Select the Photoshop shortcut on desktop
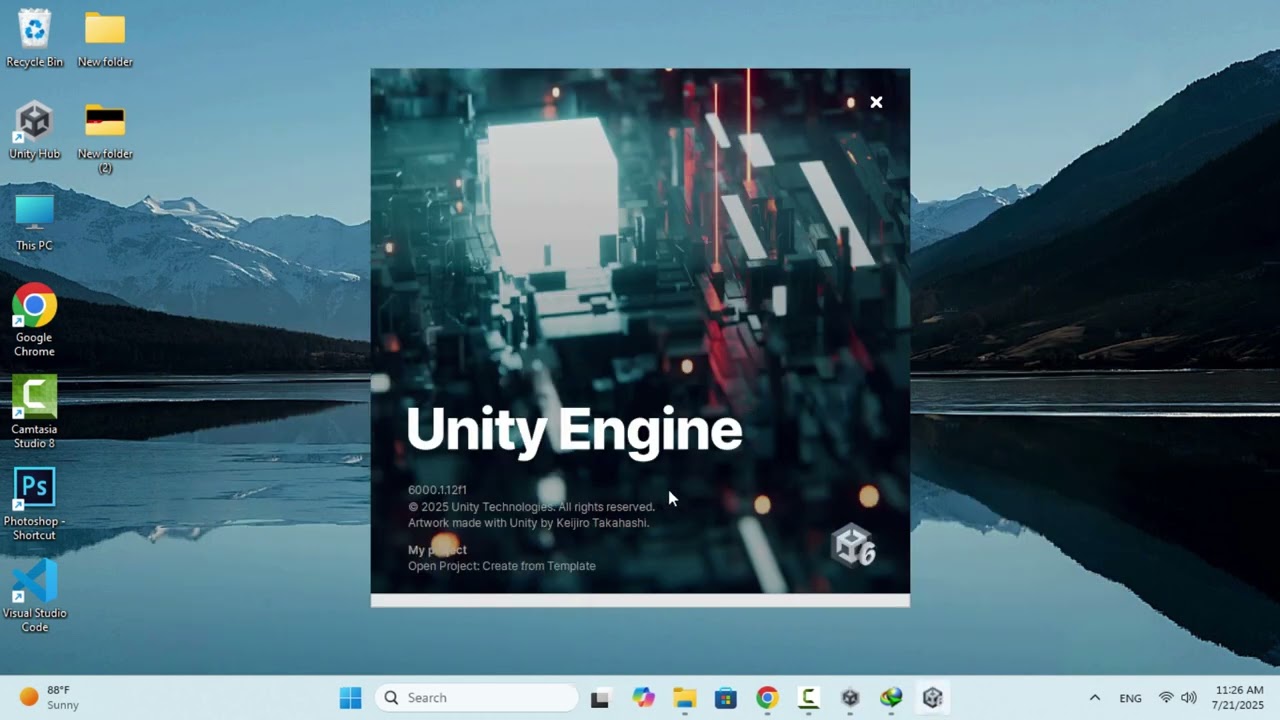Viewport: 1280px width, 720px height. (x=34, y=504)
